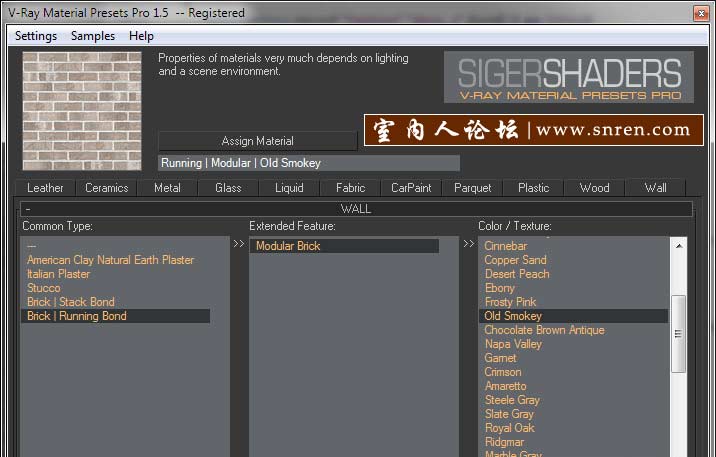
Task: Select Modular Brick extended feature
Action: tap(344, 246)
